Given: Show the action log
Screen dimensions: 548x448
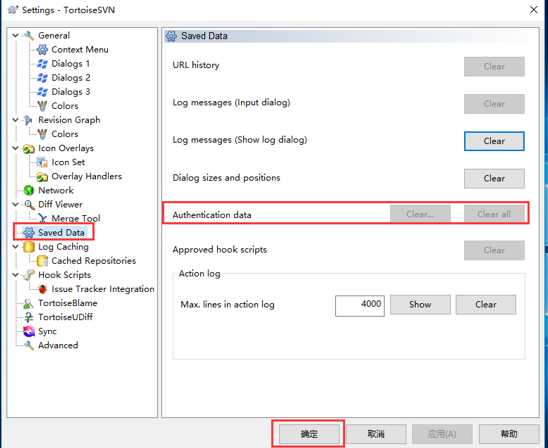Looking at the screenshot, I should click(x=420, y=305).
